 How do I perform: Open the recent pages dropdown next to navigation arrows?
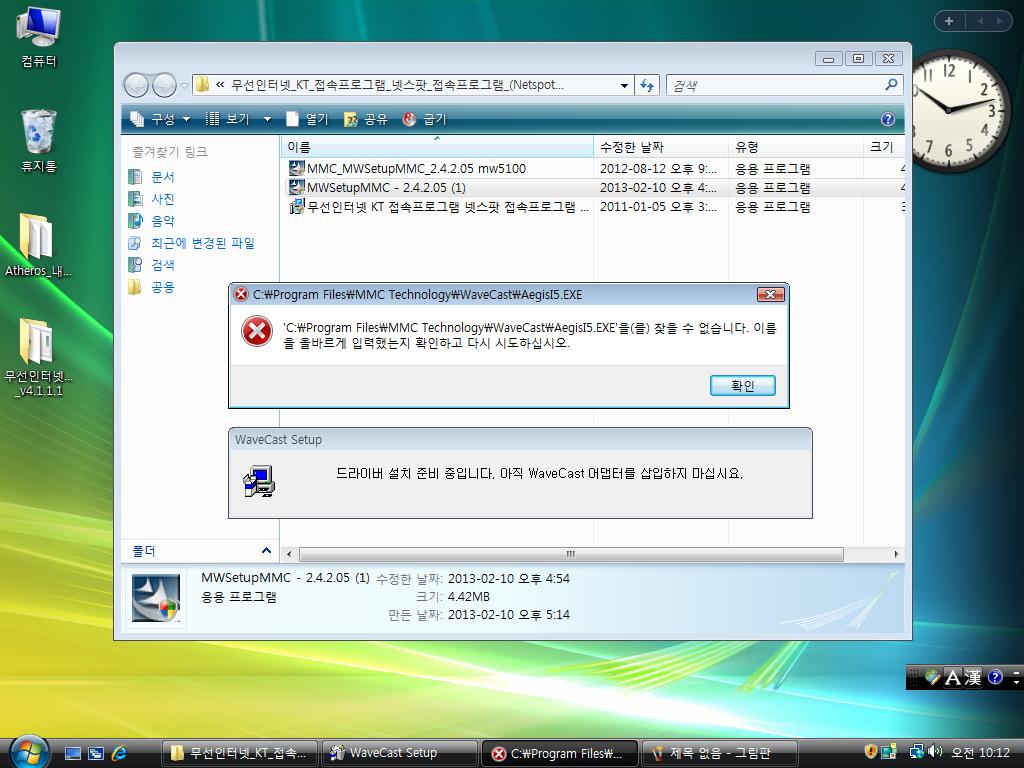pos(184,86)
